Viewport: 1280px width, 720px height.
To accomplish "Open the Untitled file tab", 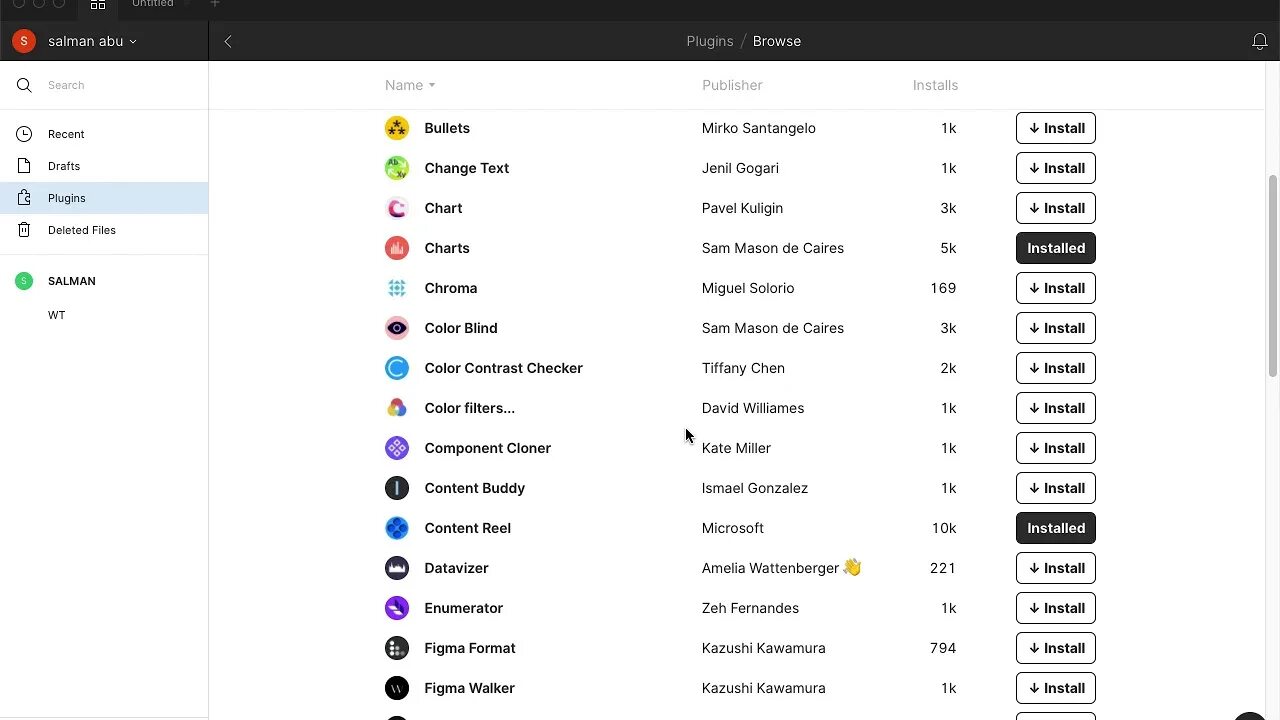I will click(153, 4).
